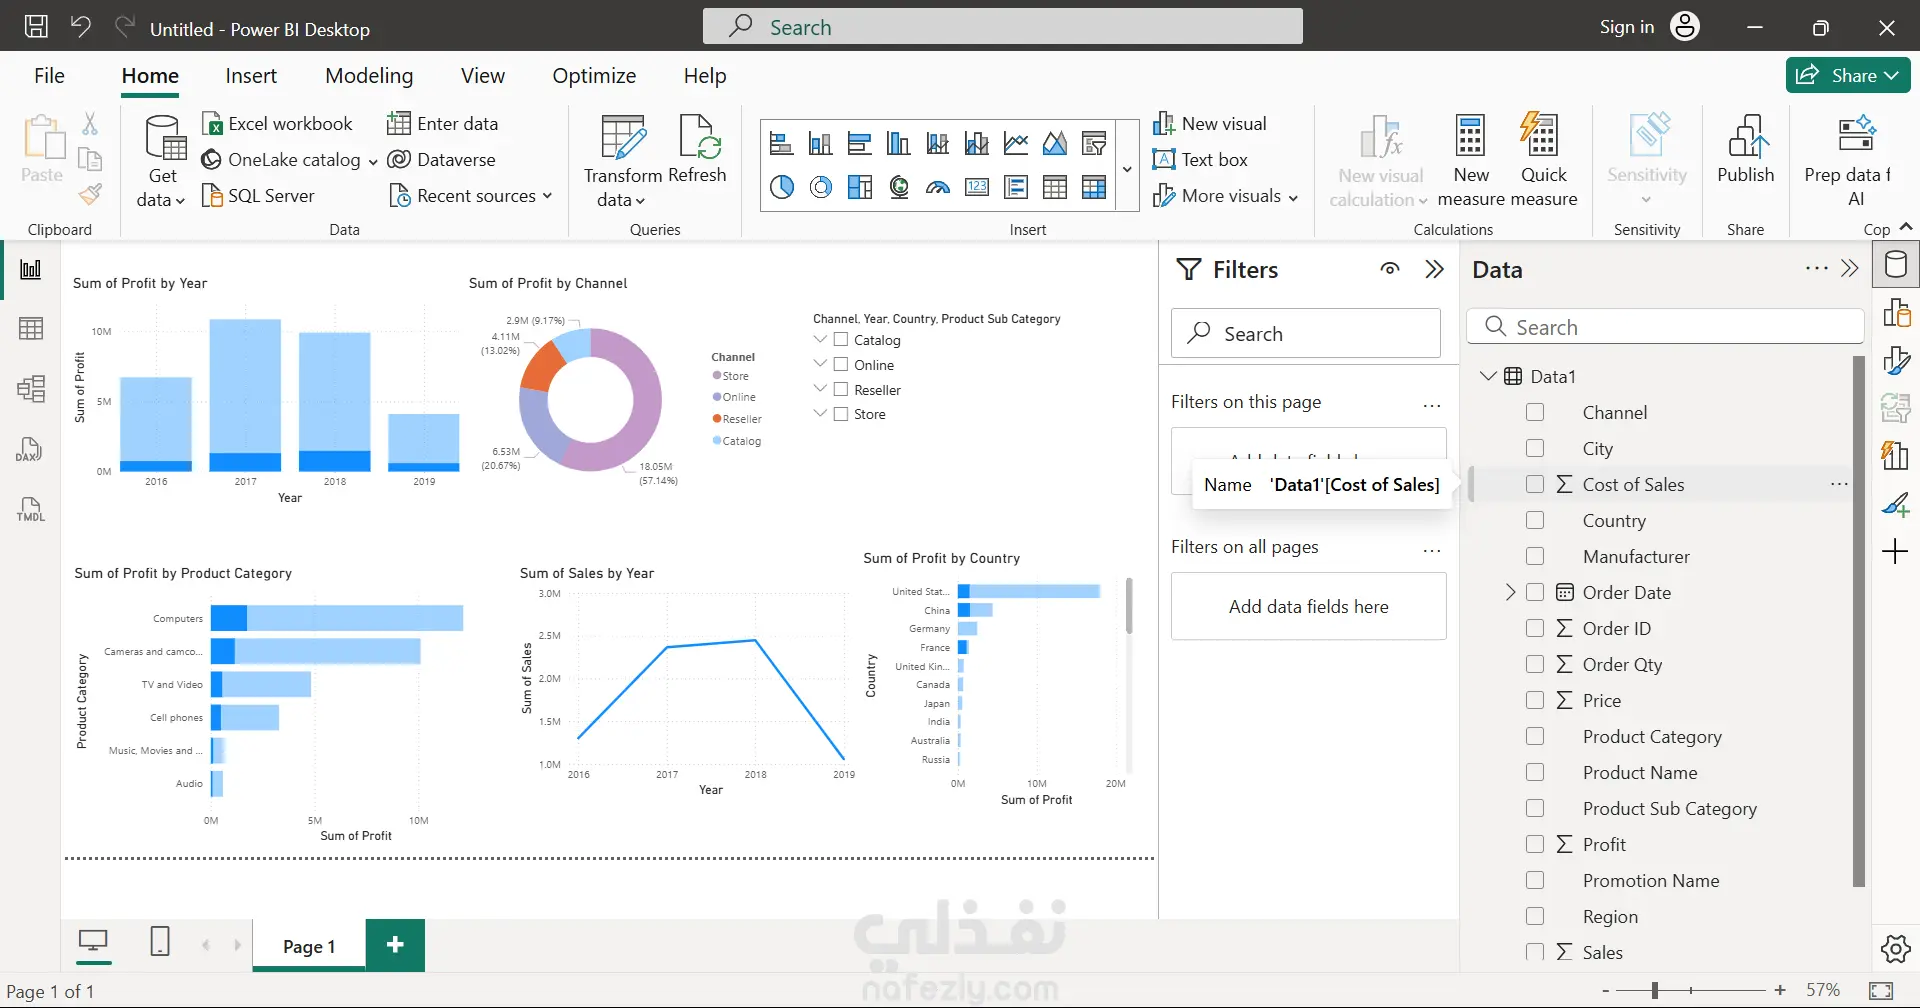
Task: Add a new page with plus button
Action: pos(395,945)
